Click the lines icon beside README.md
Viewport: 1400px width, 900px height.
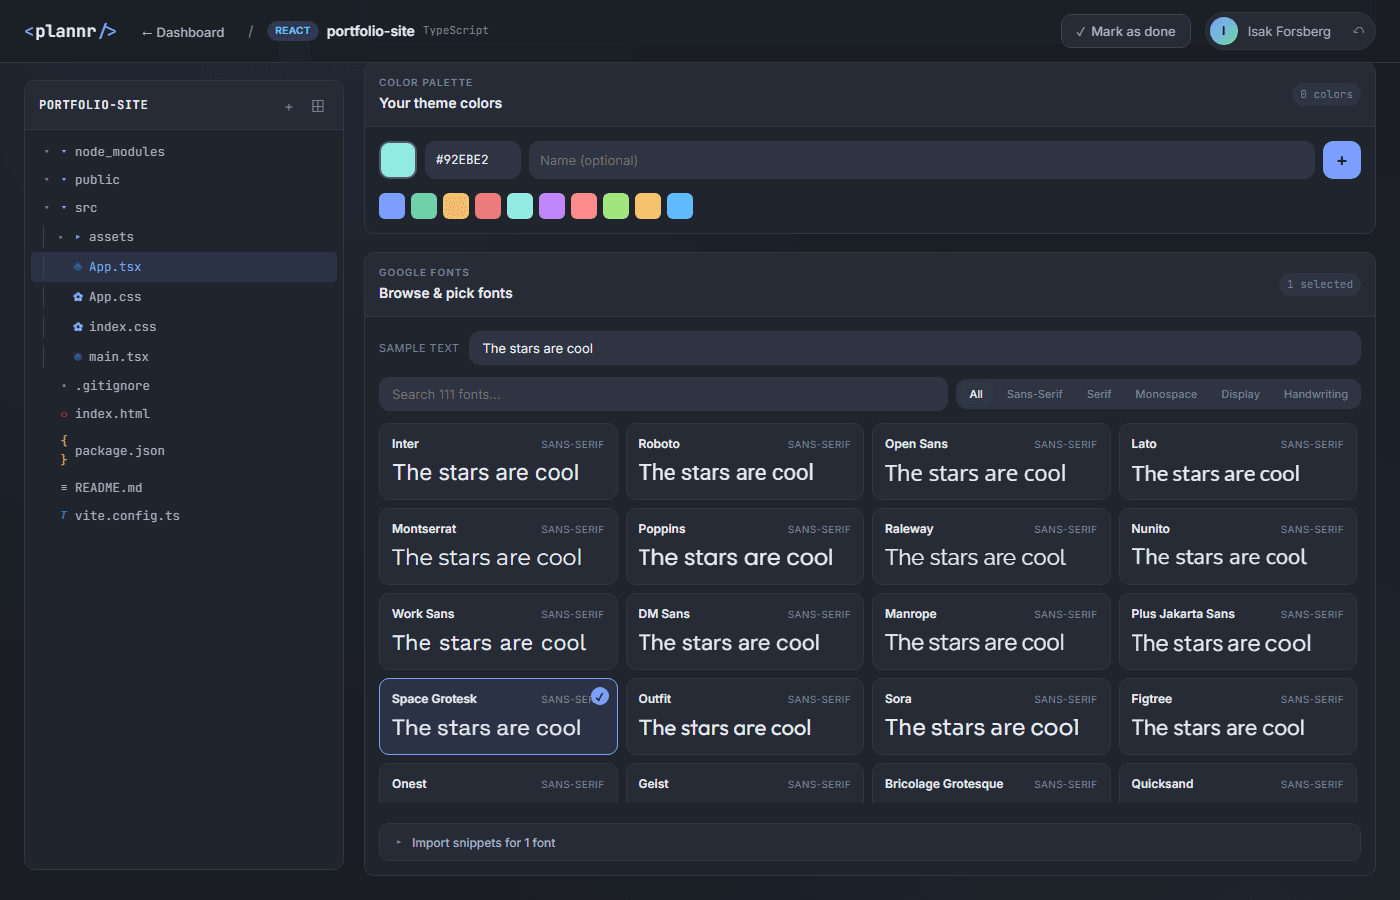click(x=64, y=488)
